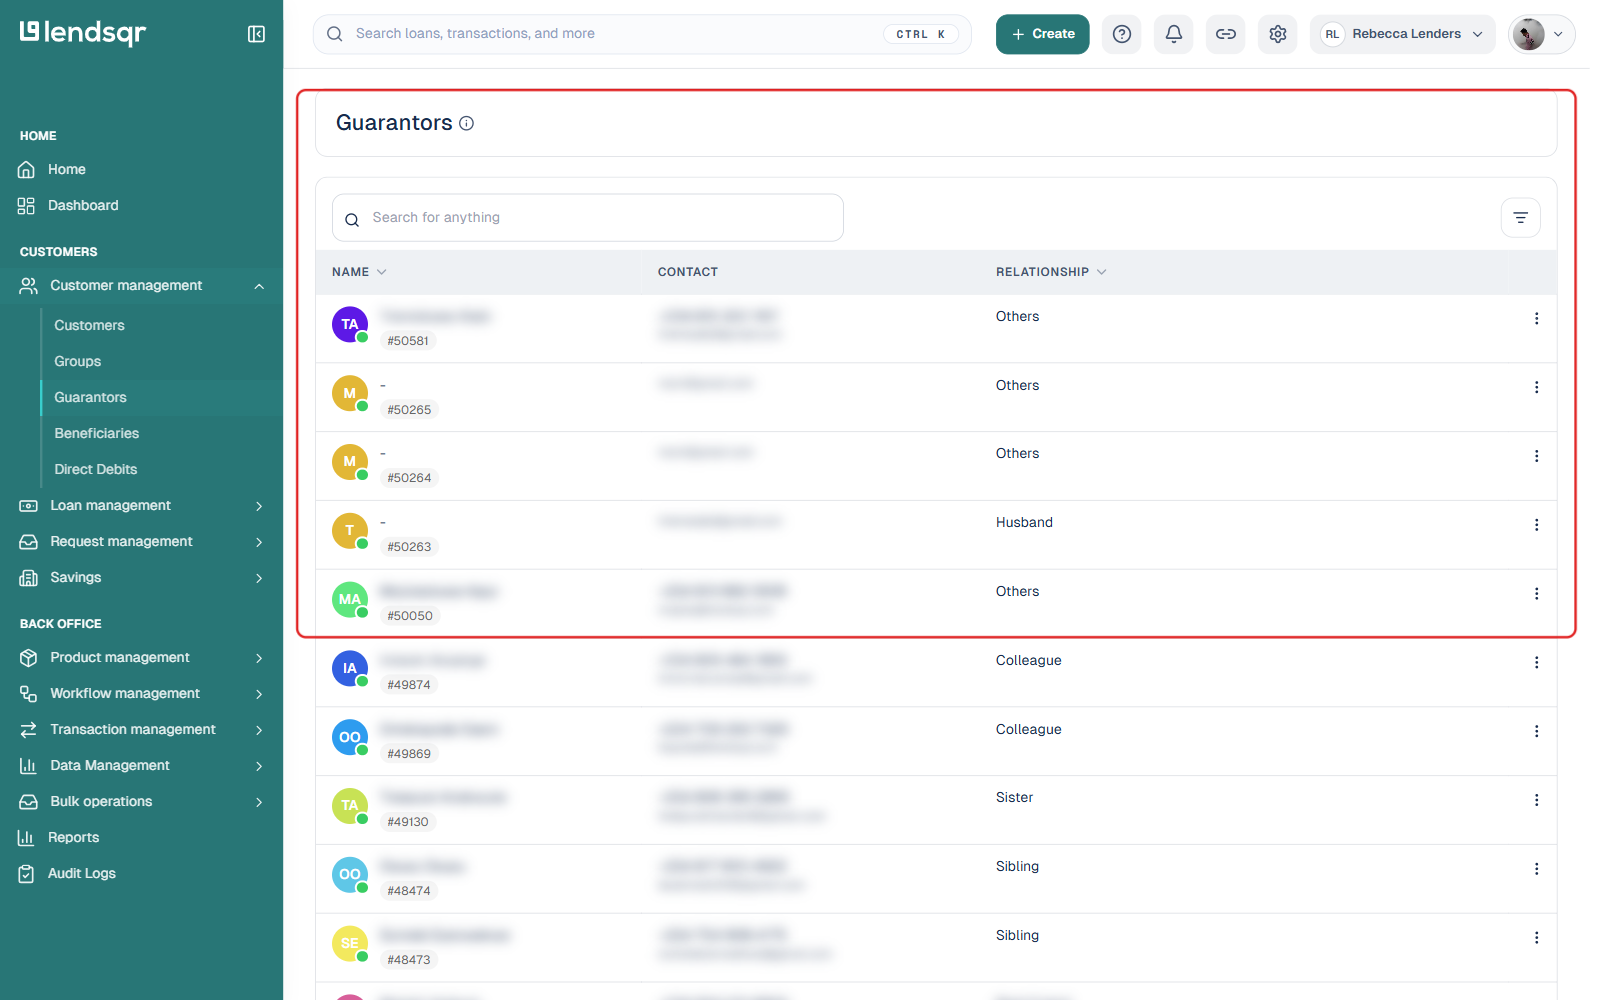Collapse the sidebar with the panel icon
The width and height of the screenshot is (1600, 1000).
(x=256, y=34)
